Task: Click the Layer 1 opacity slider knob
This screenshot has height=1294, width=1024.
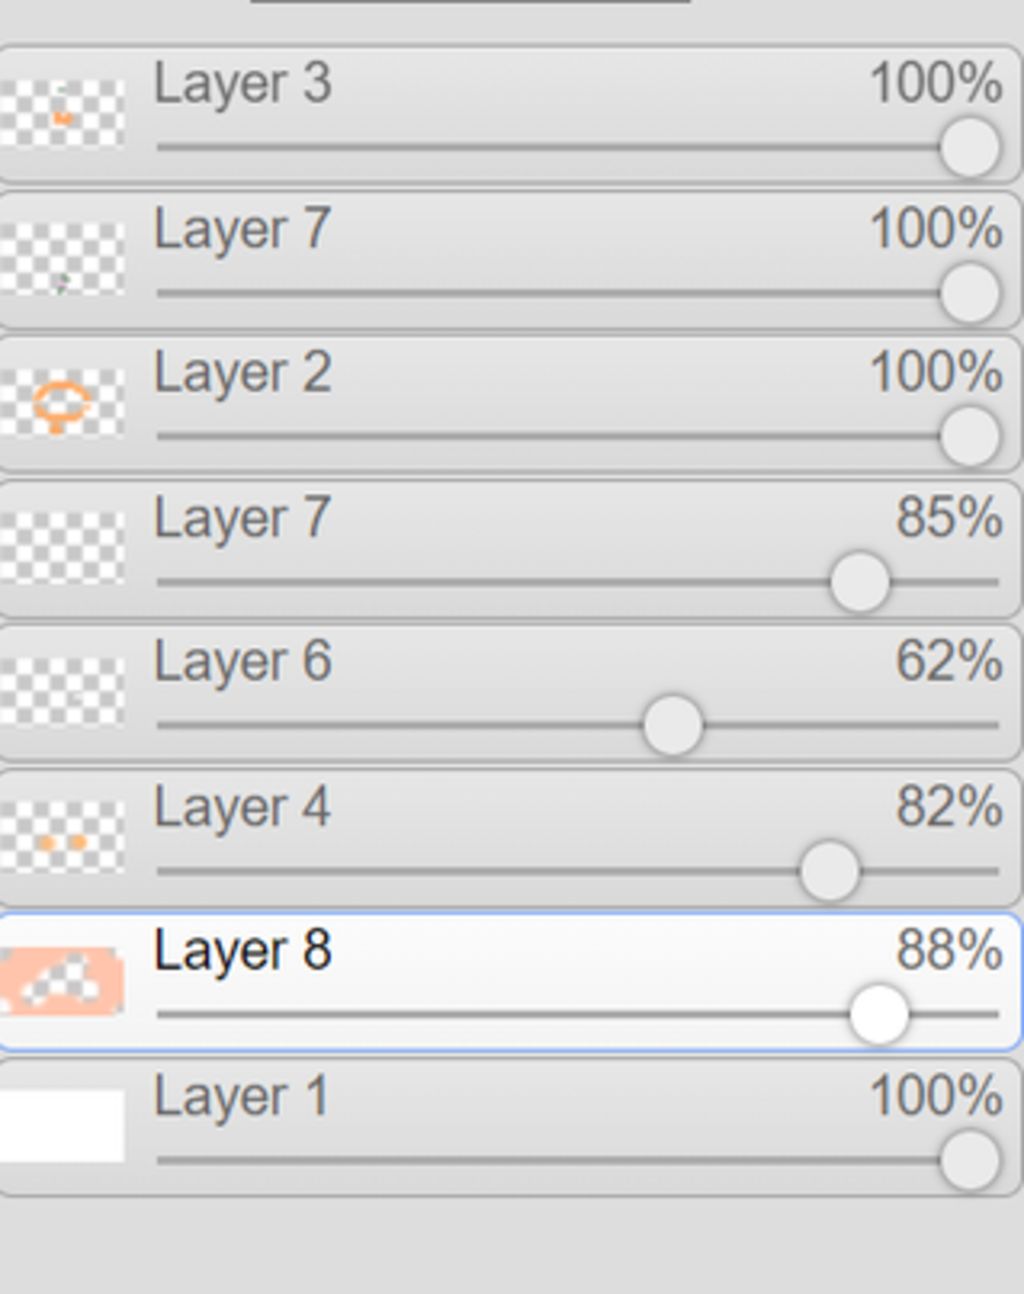Action: pyautogui.click(x=969, y=1161)
